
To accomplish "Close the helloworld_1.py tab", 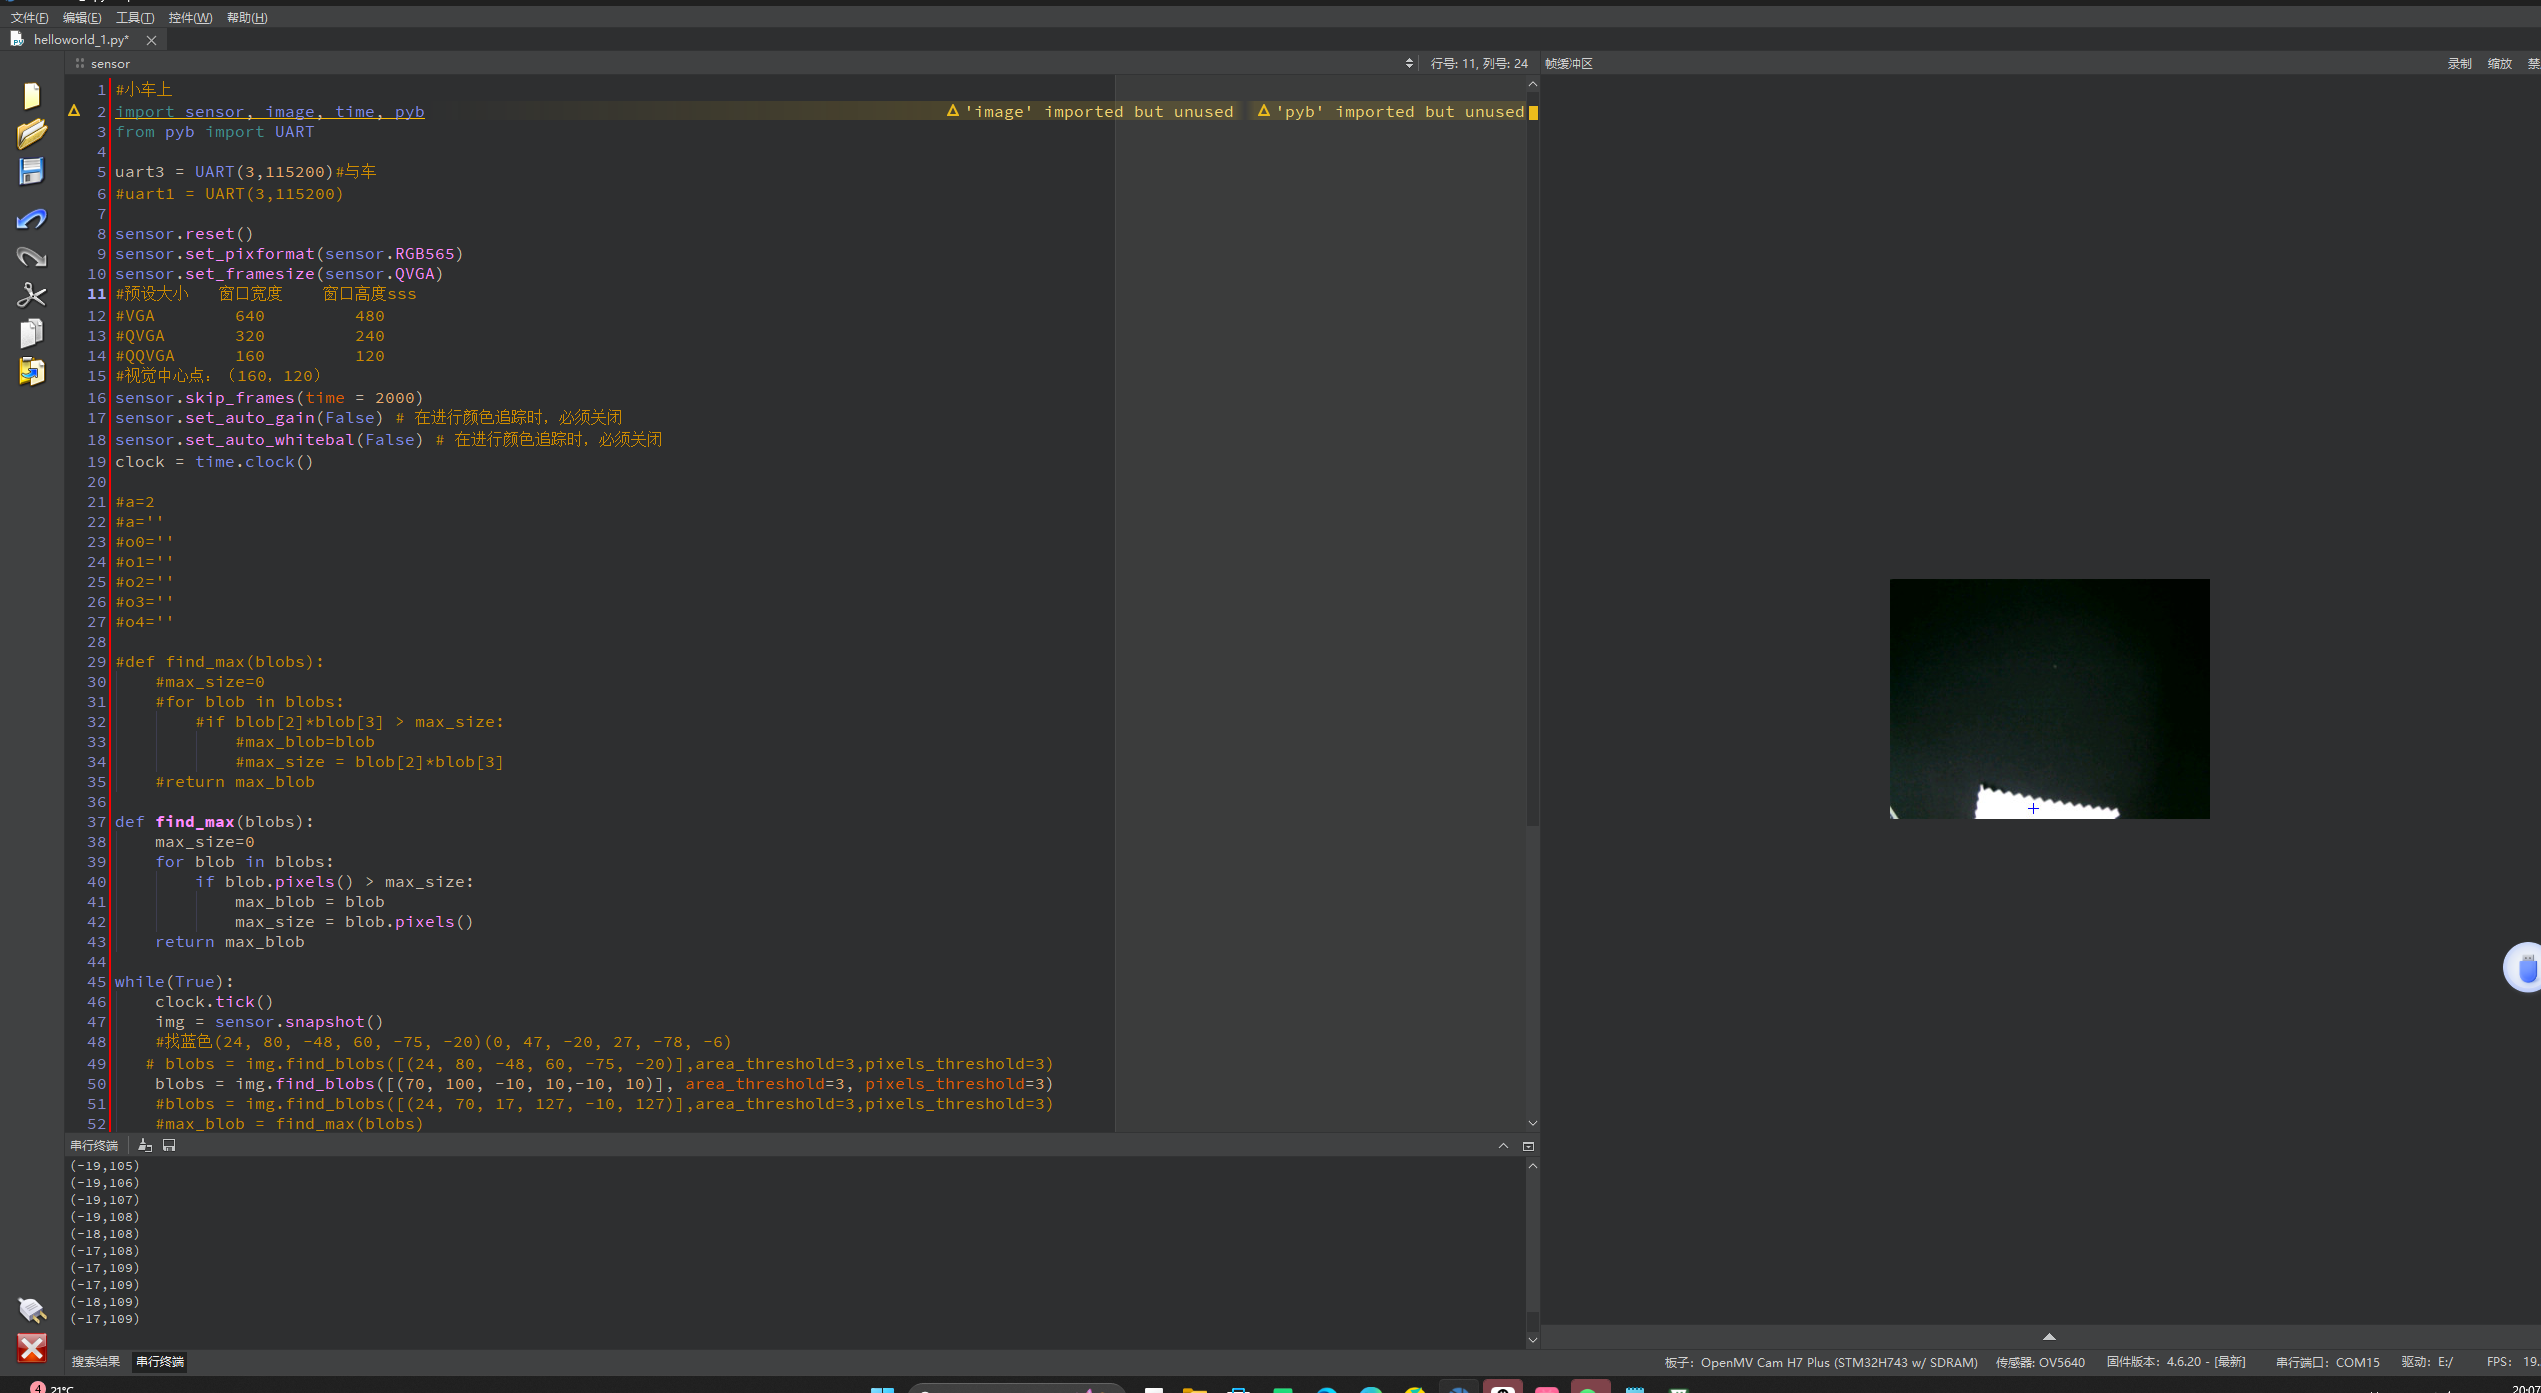I will pos(151,40).
